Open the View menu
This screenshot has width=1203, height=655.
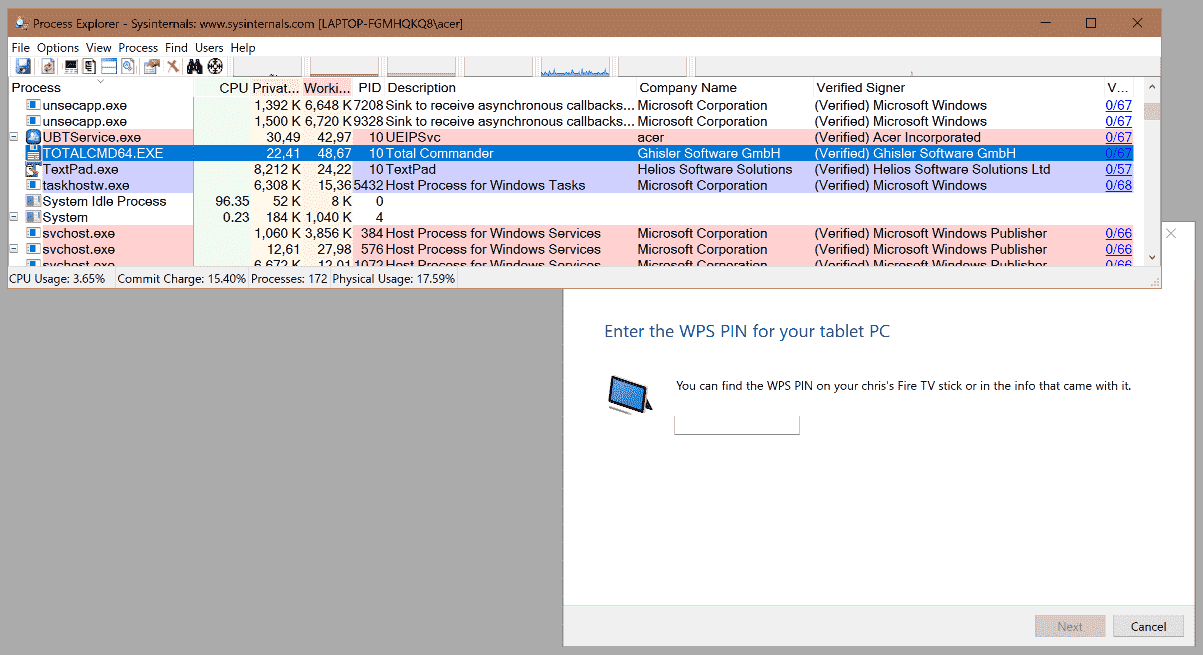[99, 47]
